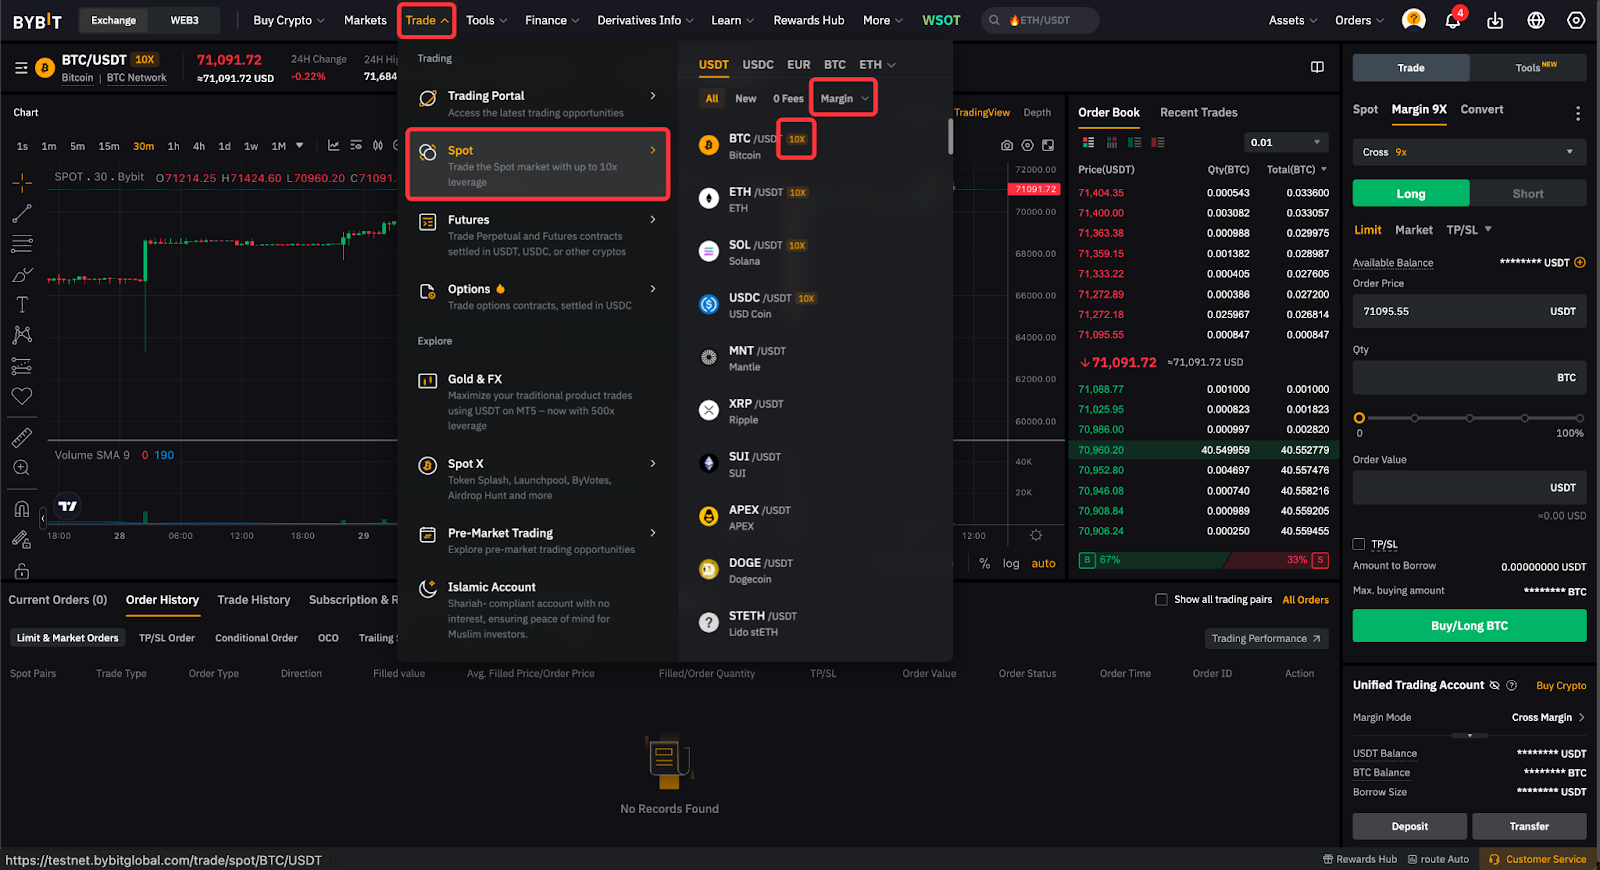Open the layout switch icon
1600x870 pixels.
(x=1317, y=67)
